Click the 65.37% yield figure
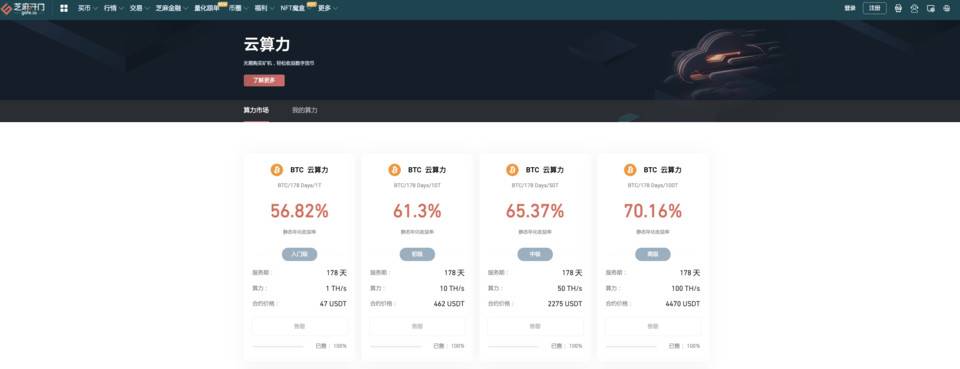 (534, 211)
